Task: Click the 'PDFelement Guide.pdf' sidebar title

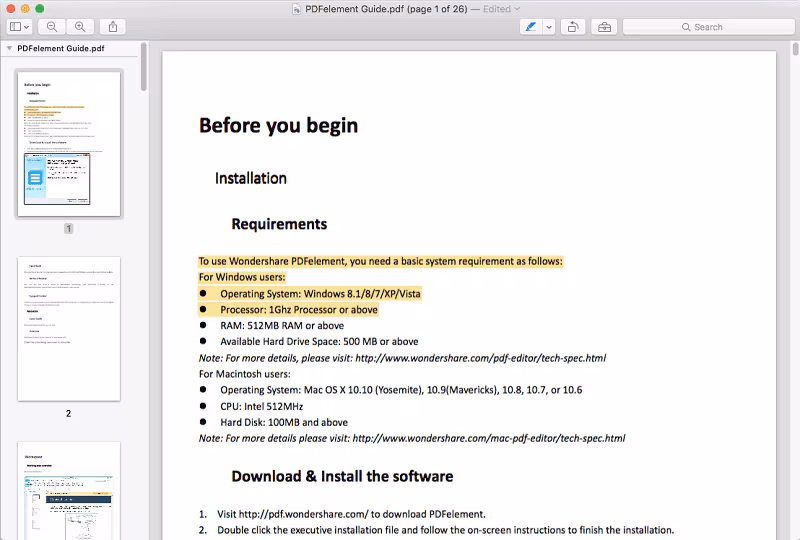Action: click(x=61, y=48)
